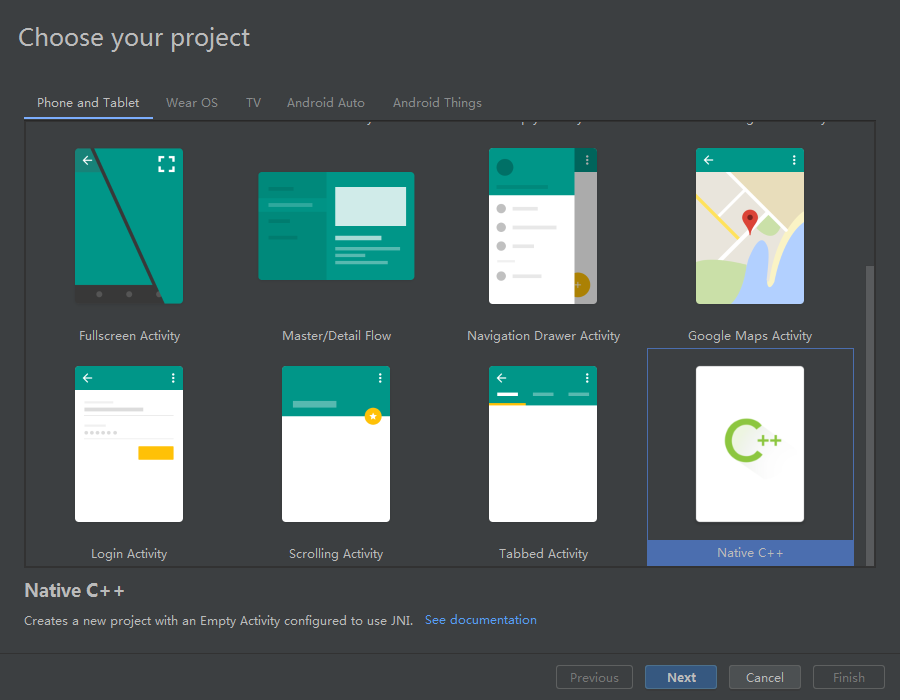Screen dimensions: 900x700
Task: Click the Login Activity label
Action: pyautogui.click(x=129, y=554)
